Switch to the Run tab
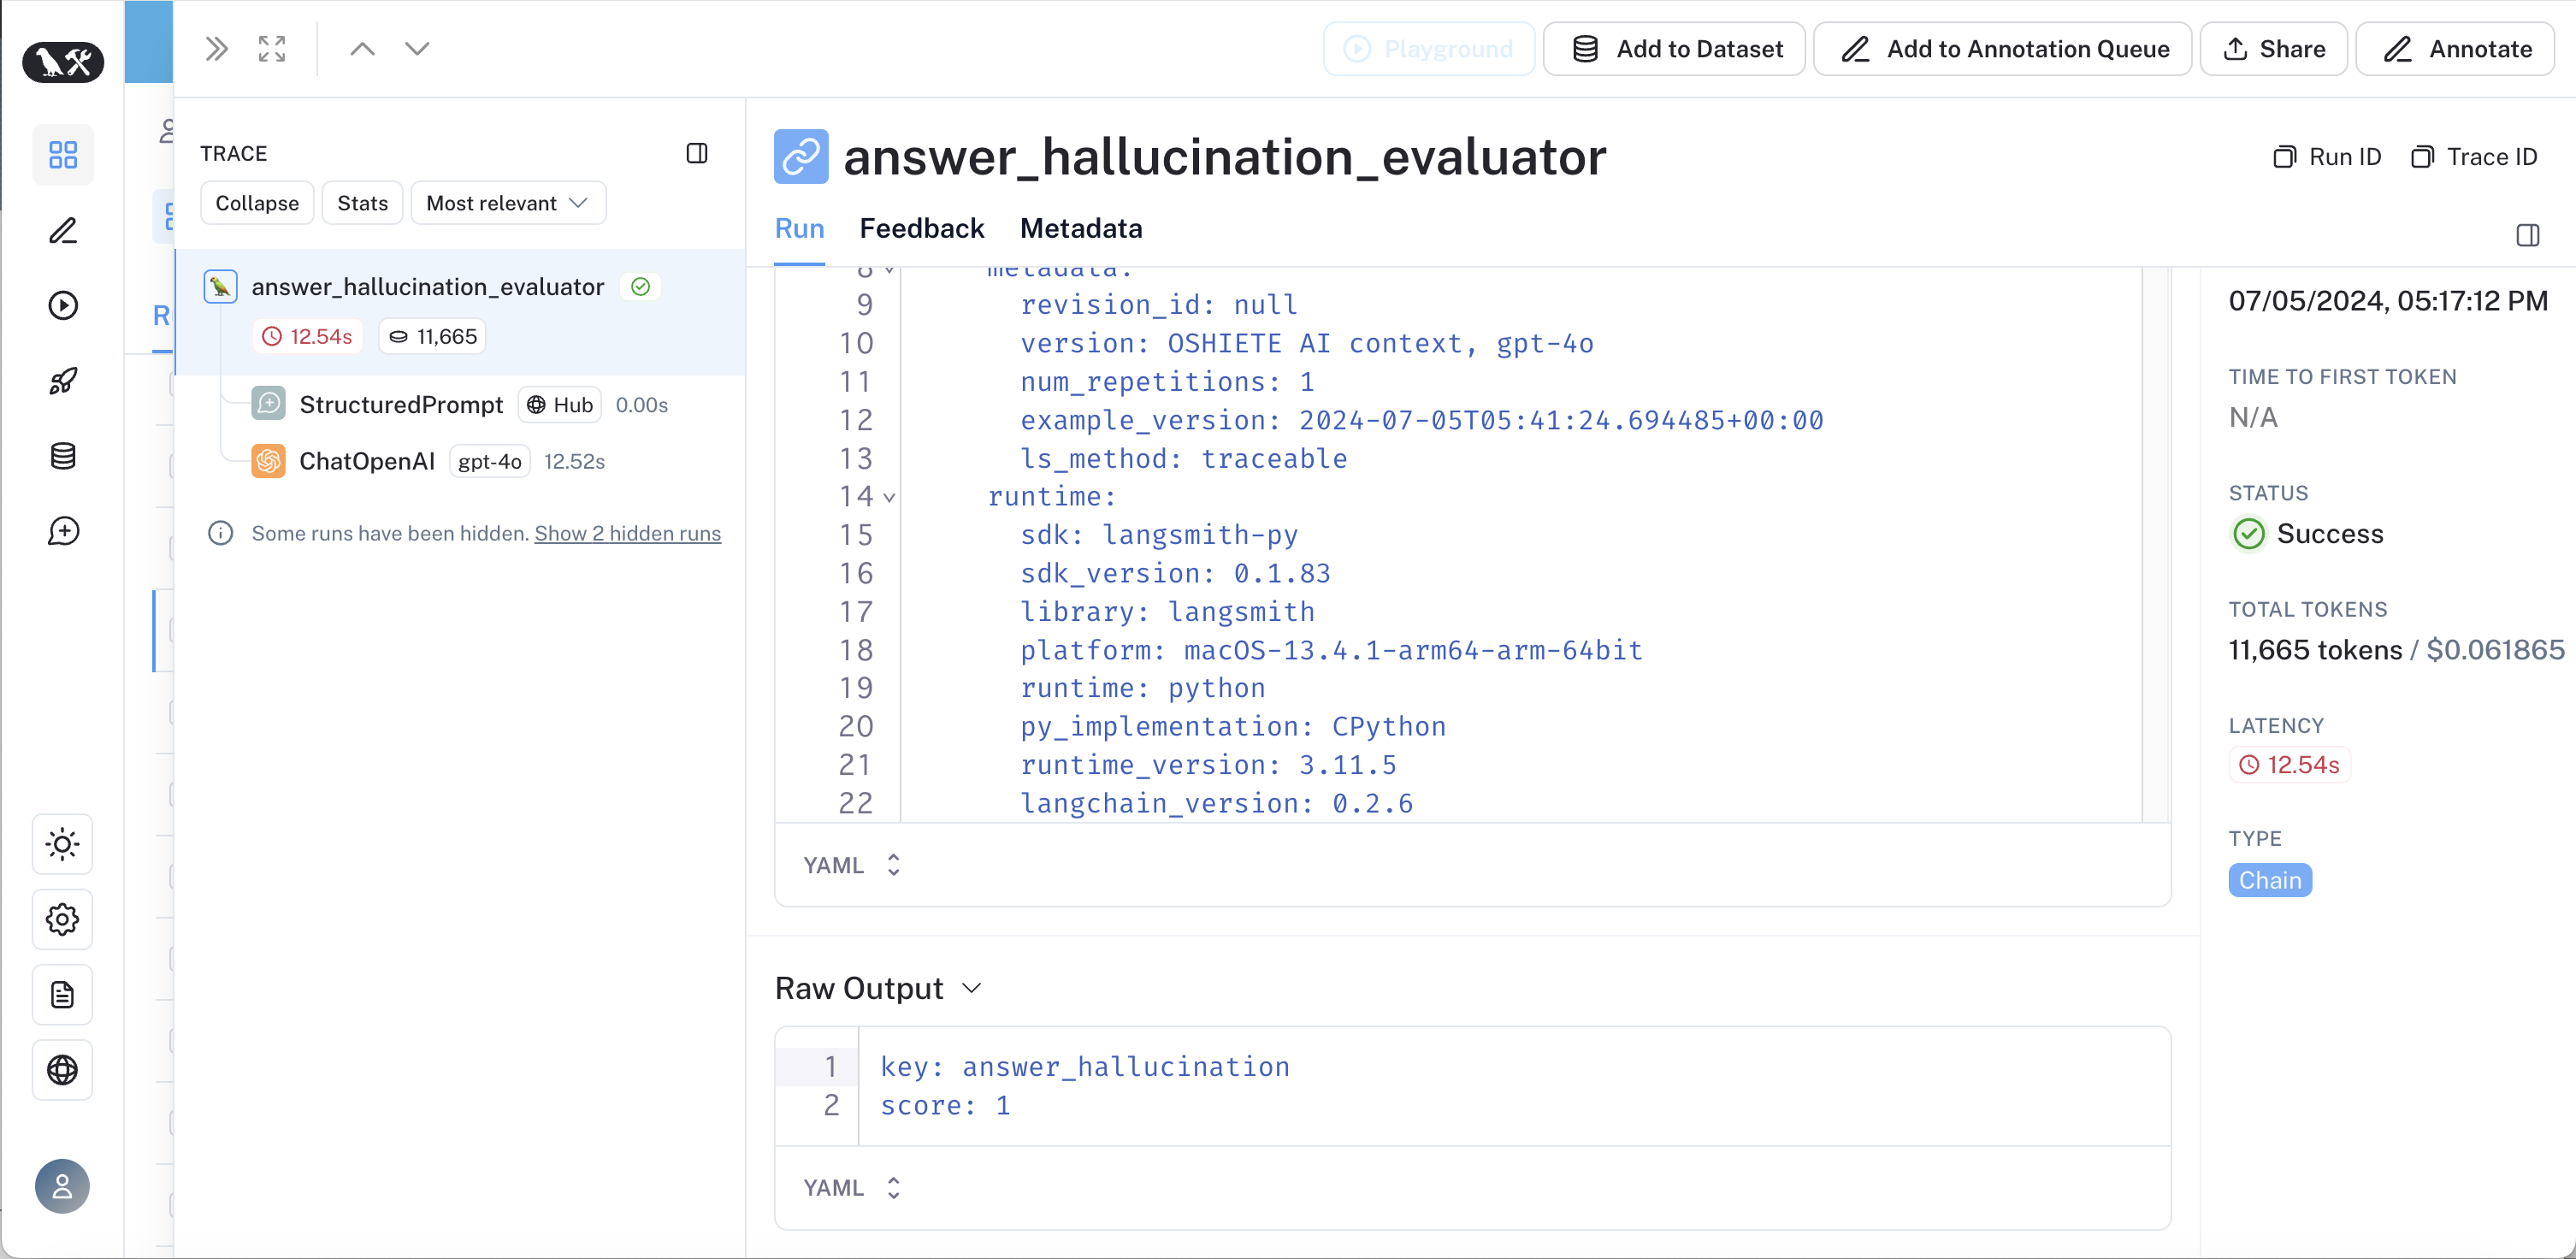This screenshot has height=1259, width=2576. [799, 229]
